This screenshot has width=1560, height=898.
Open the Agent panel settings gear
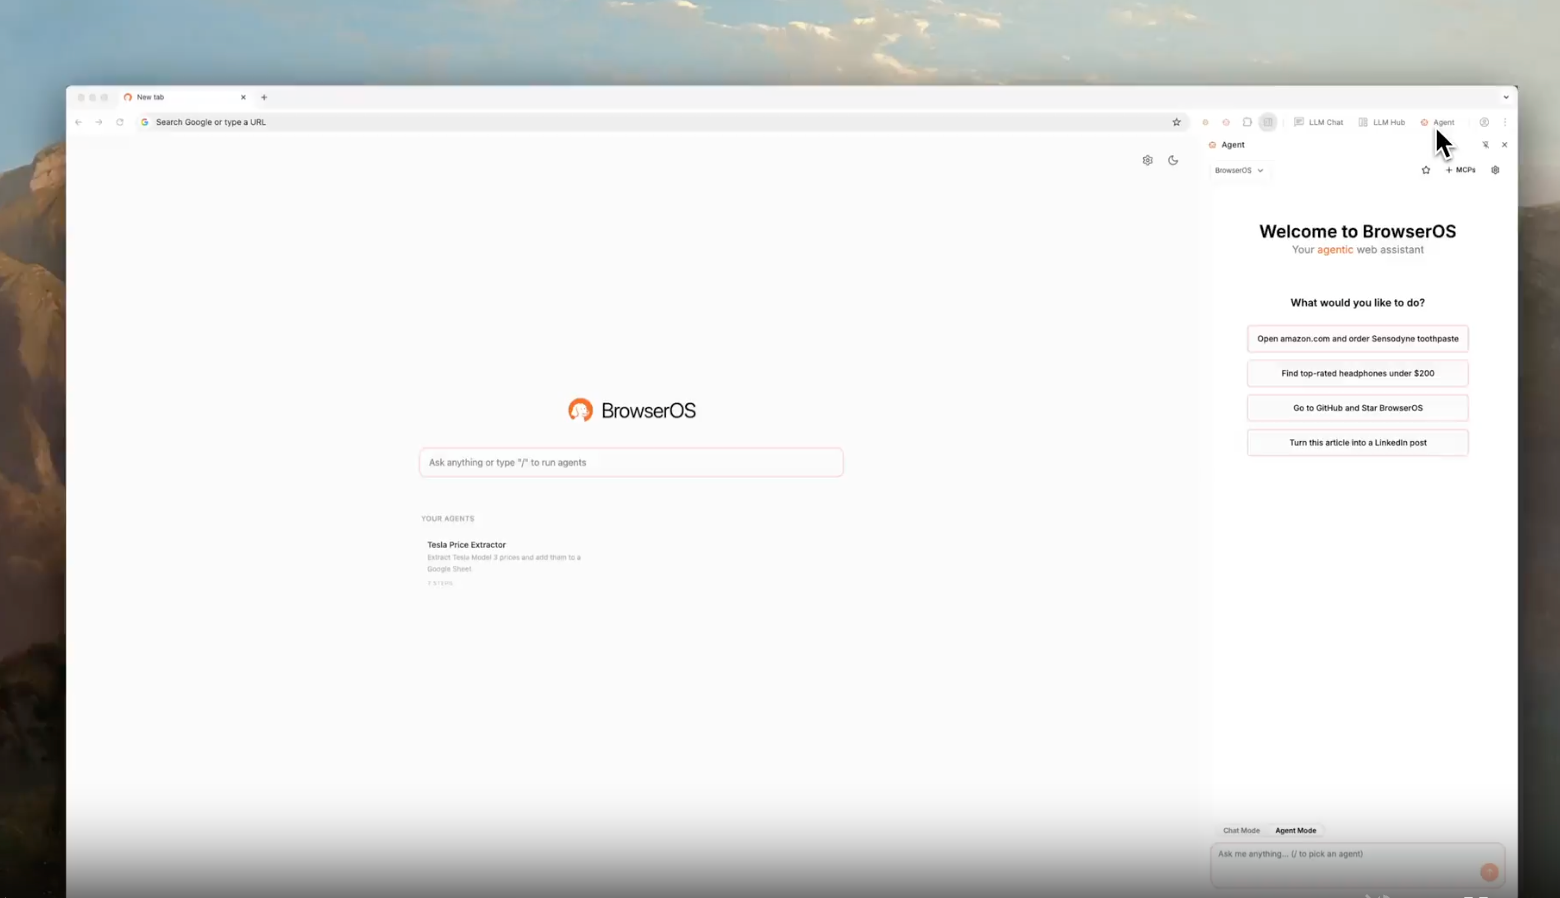point(1495,170)
